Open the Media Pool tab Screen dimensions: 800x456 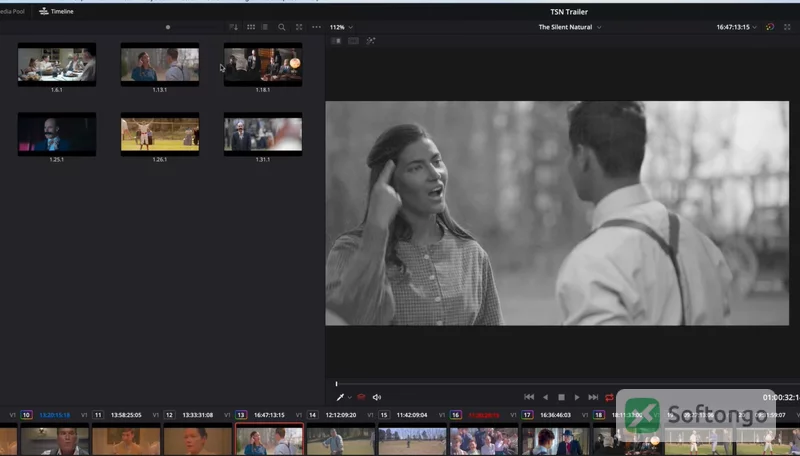[x=12, y=11]
